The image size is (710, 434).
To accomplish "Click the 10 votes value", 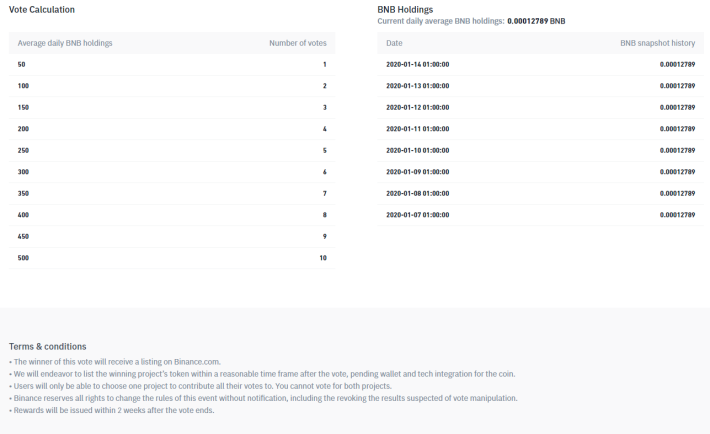I will (x=323, y=258).
